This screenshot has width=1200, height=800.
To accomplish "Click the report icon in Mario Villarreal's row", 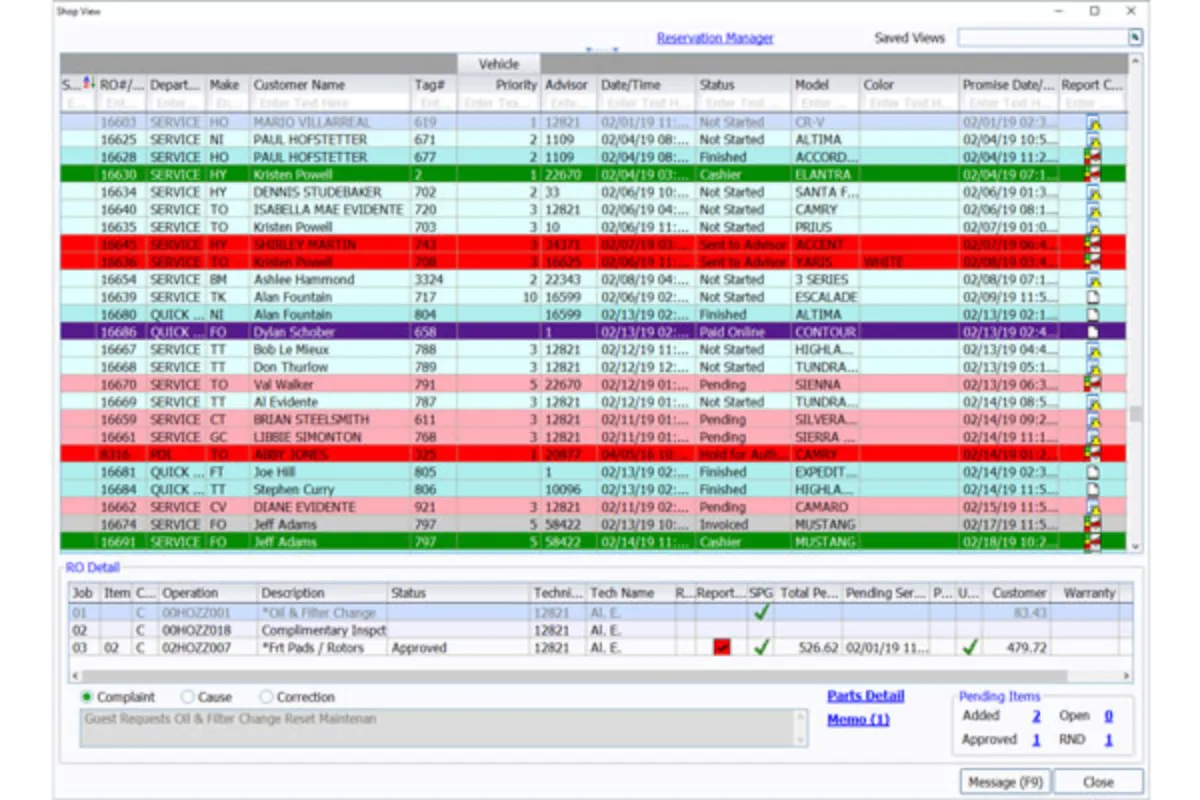I will [1093, 123].
